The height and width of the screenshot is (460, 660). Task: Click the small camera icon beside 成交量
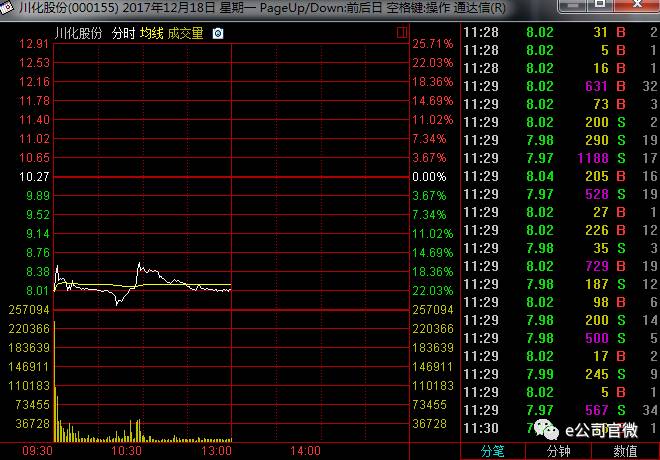[218, 33]
